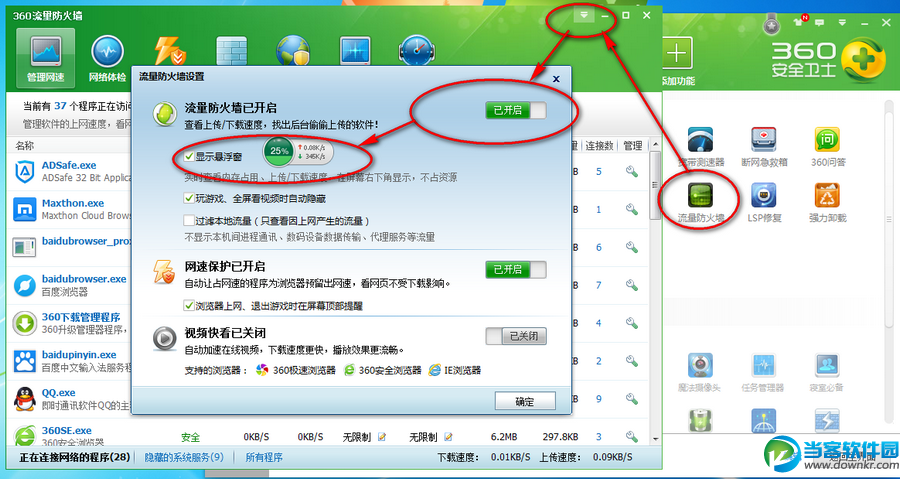Toggle the 流量防火墙 已开启 switch
This screenshot has width=900, height=479.
[515, 110]
